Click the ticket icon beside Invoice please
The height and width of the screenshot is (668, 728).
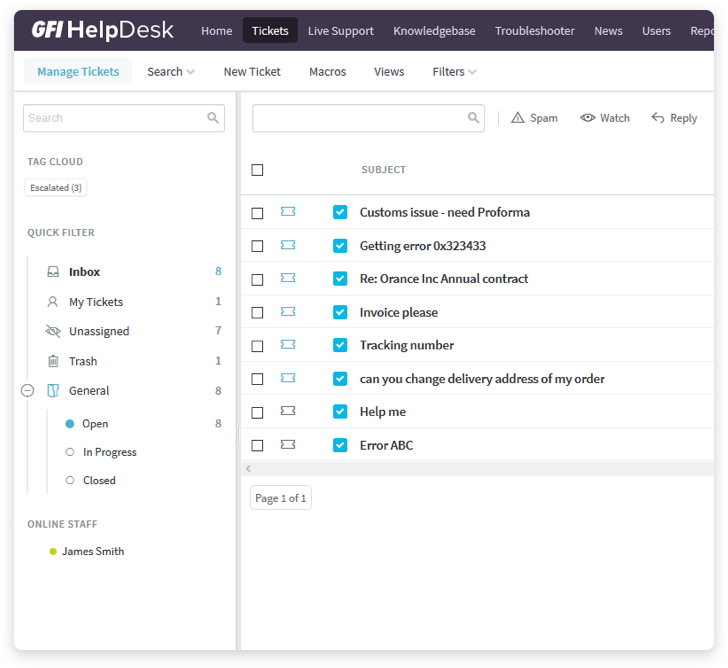point(288,312)
